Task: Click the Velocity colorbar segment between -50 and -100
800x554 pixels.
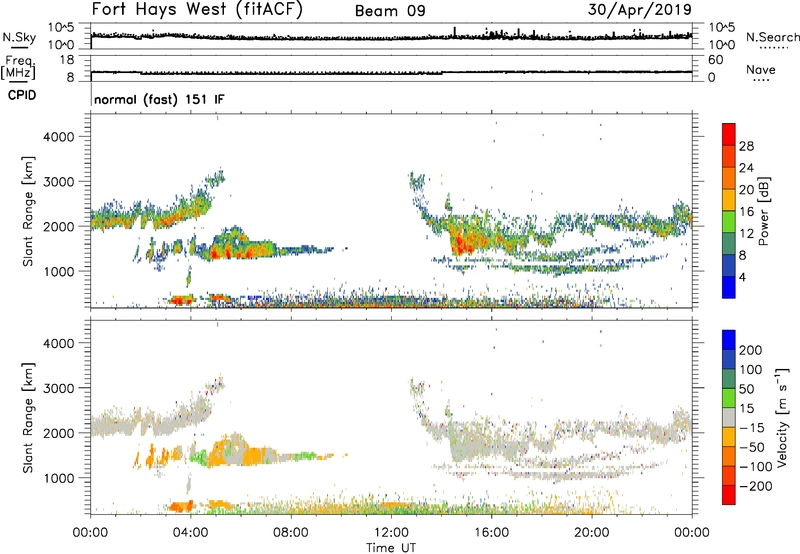Action: coord(729,456)
